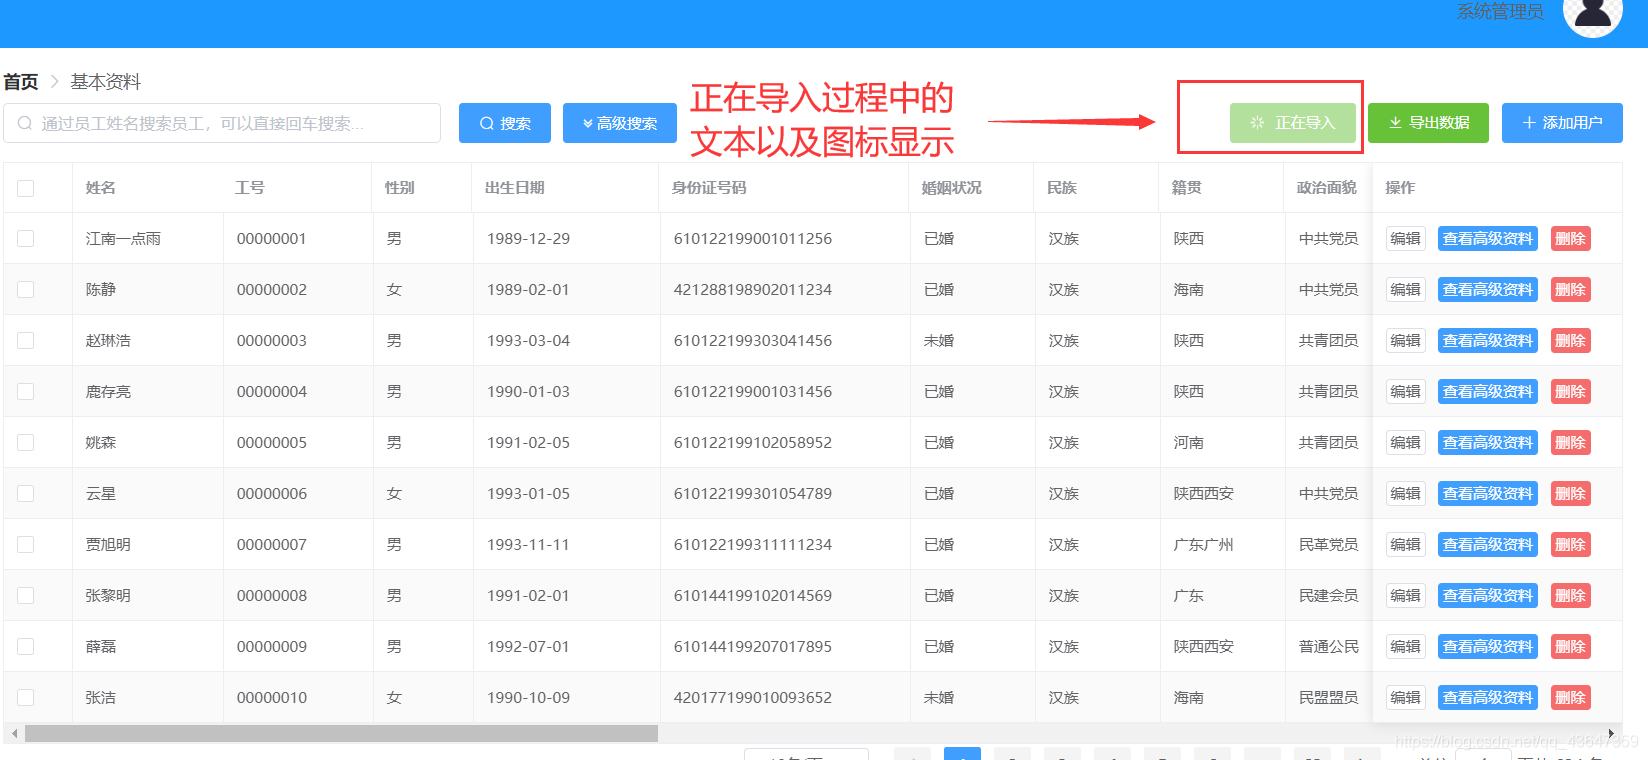Delete employee 张洁
1648x760 pixels.
[1570, 697]
